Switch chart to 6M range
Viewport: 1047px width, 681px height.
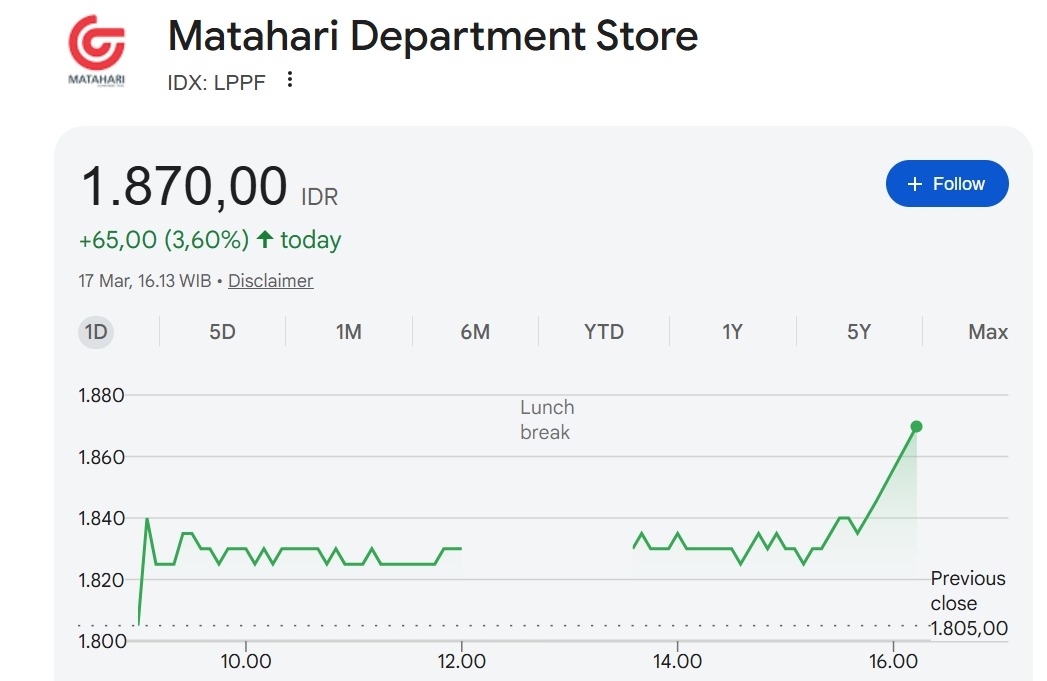click(x=475, y=332)
